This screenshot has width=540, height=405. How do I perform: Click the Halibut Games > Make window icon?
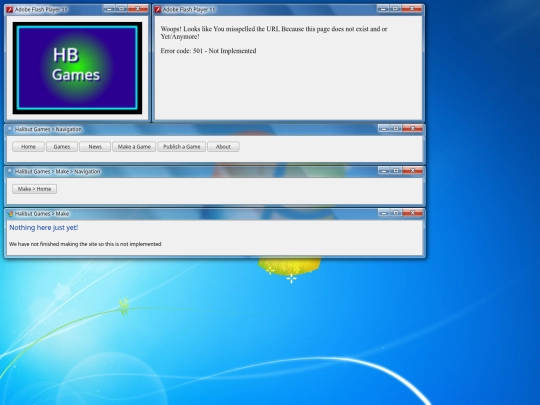click(x=10, y=214)
